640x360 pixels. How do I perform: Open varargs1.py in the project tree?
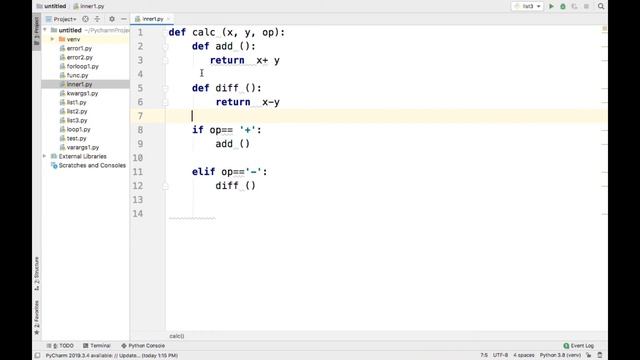(83, 147)
